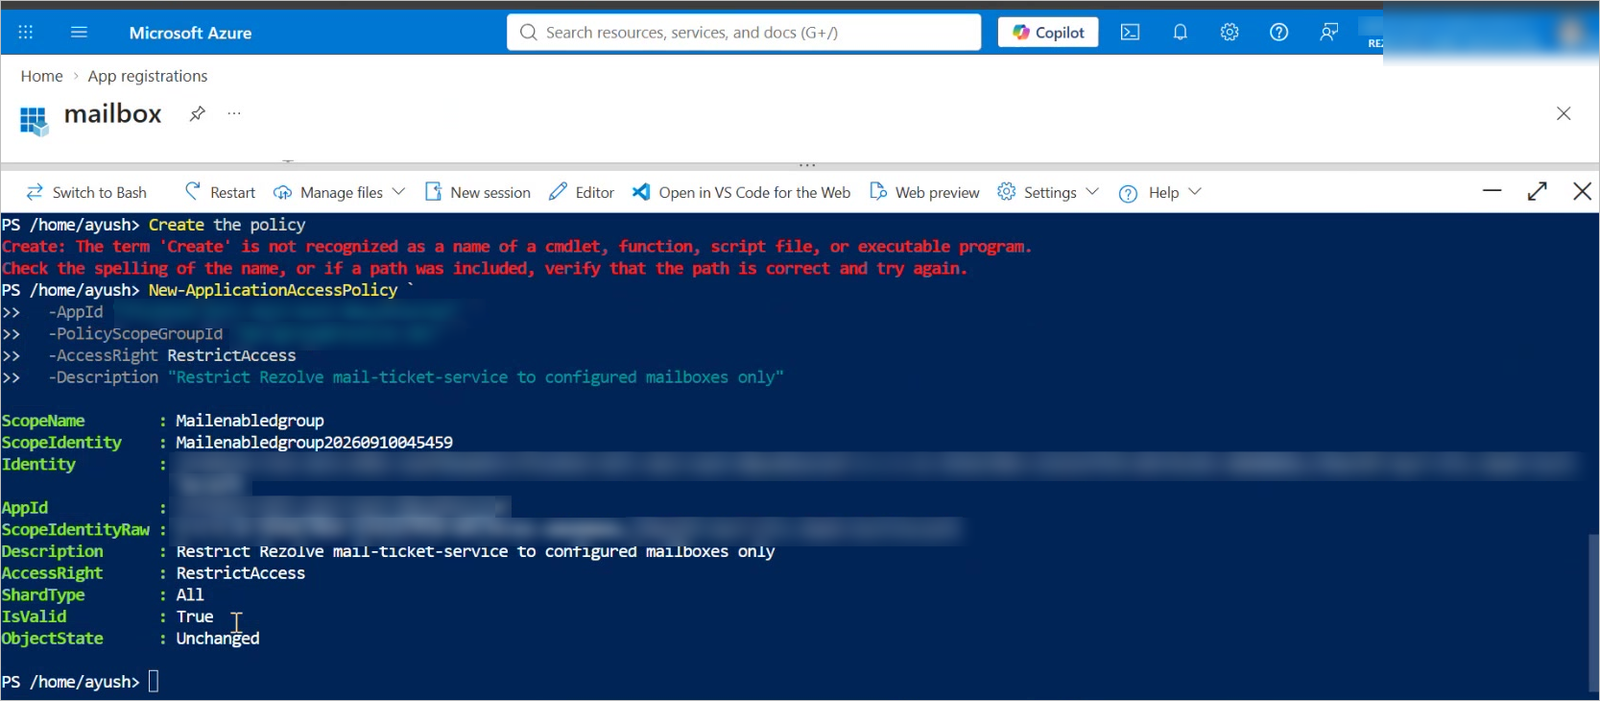Click the IsValid value True
Image resolution: width=1600 pixels, height=701 pixels.
195,617
